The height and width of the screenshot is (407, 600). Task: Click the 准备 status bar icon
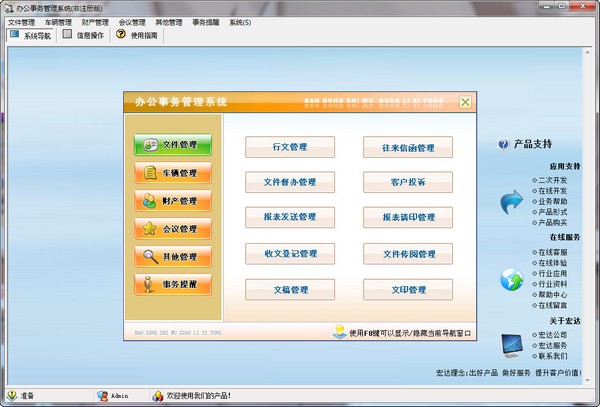pyautogui.click(x=12, y=396)
